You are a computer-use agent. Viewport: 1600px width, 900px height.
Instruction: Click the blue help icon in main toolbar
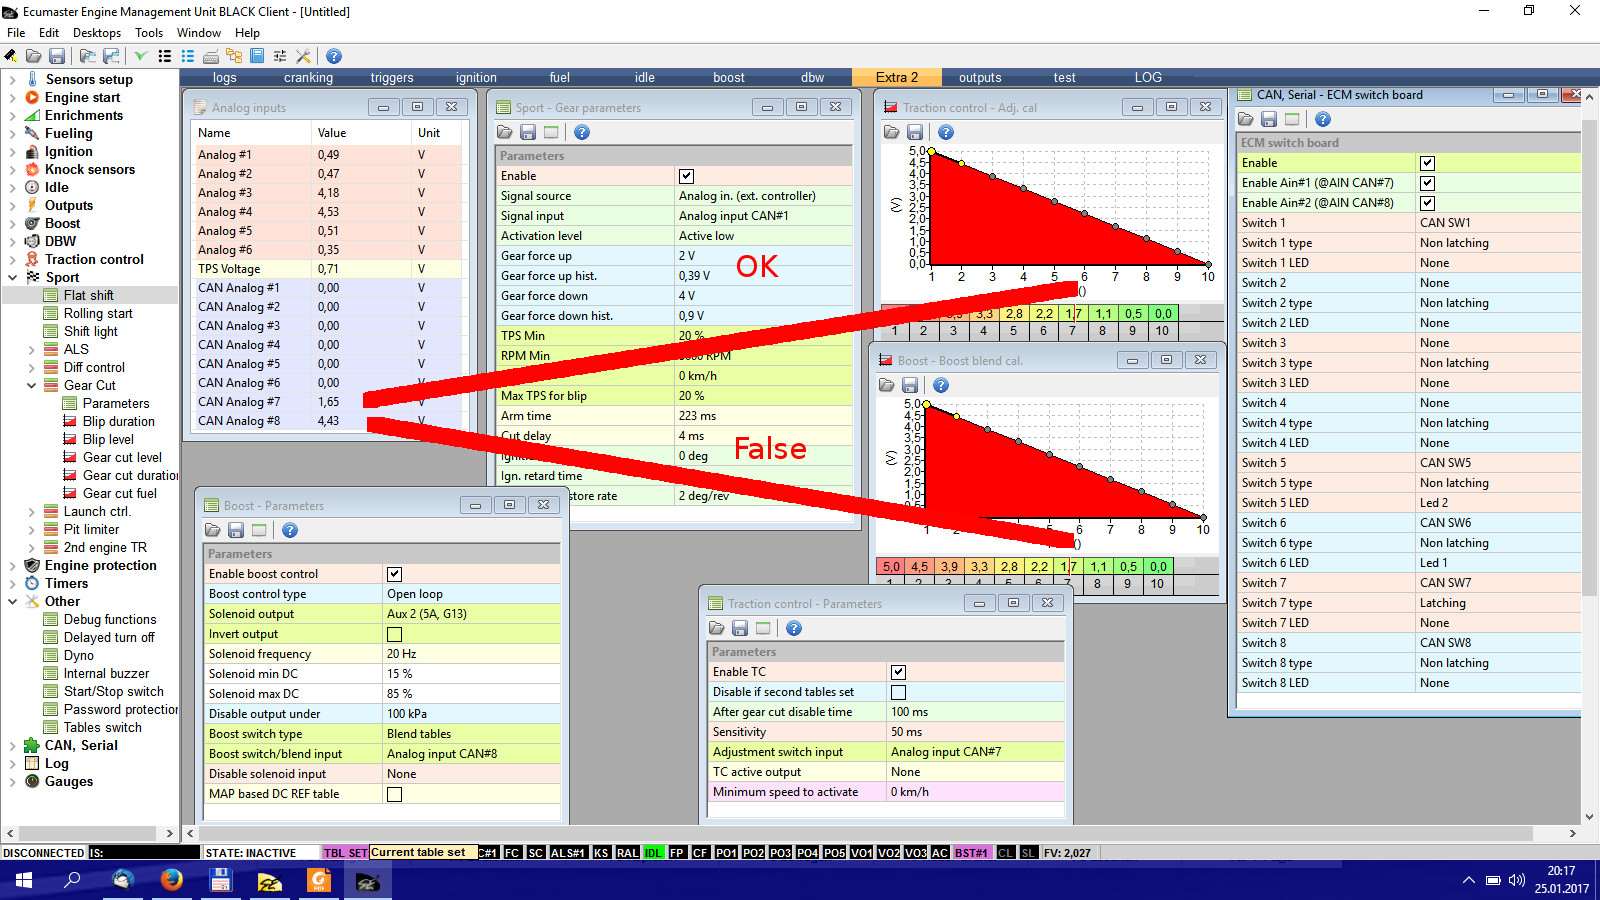click(x=334, y=56)
